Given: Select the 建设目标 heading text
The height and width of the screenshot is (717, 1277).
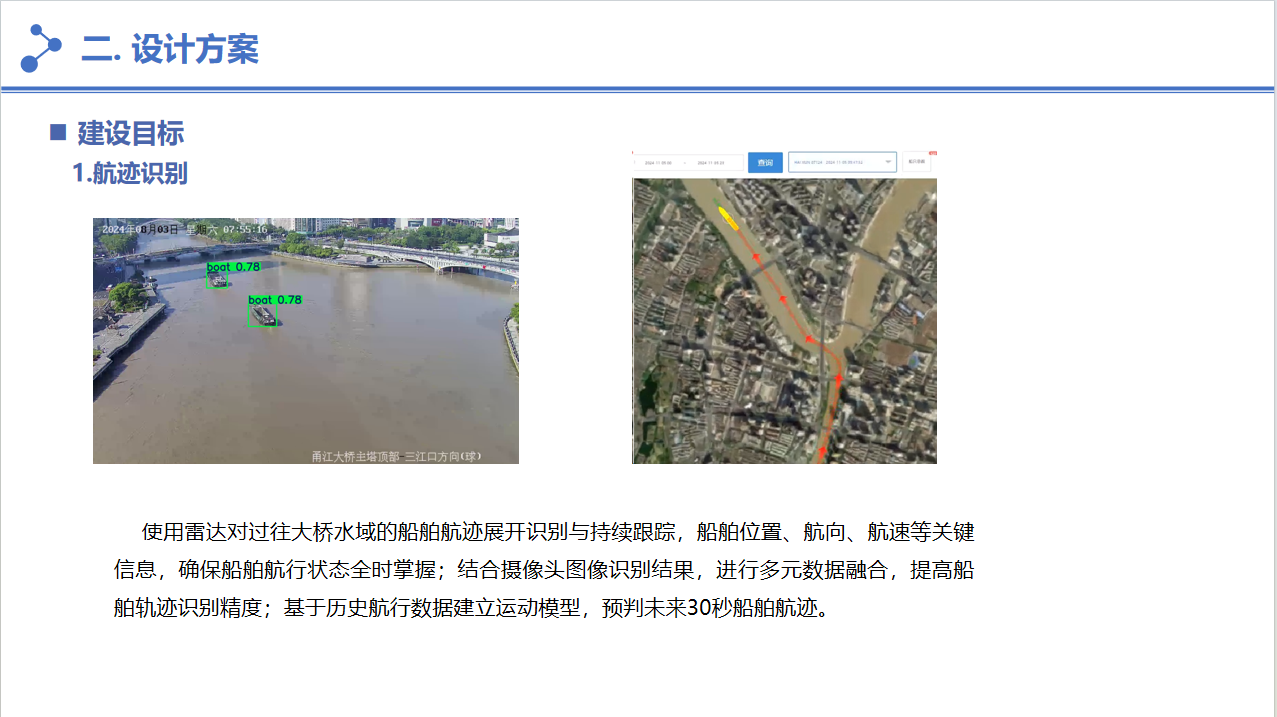Looking at the screenshot, I should [130, 133].
